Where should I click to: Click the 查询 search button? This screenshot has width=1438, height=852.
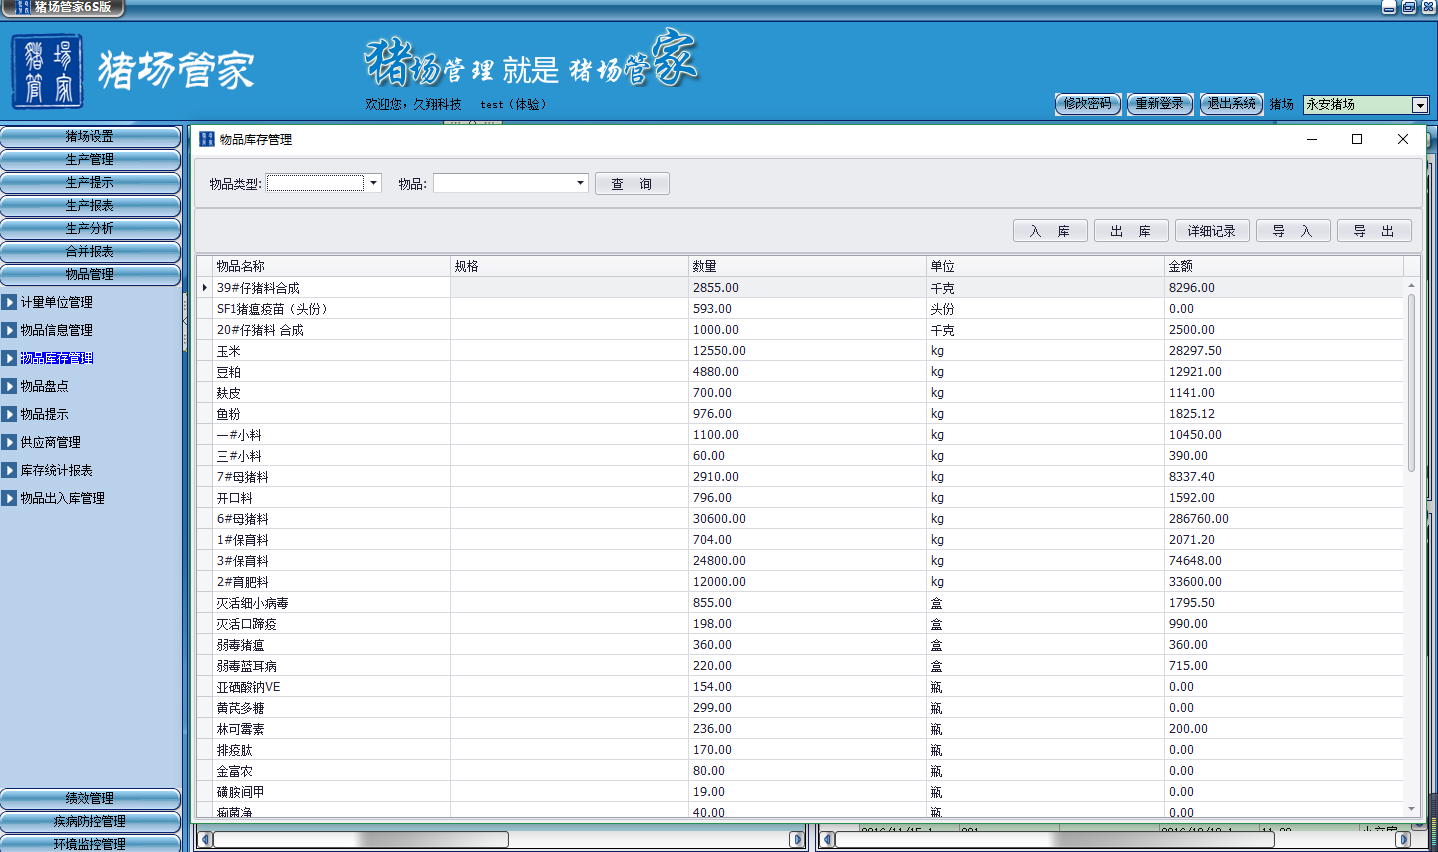(x=632, y=184)
